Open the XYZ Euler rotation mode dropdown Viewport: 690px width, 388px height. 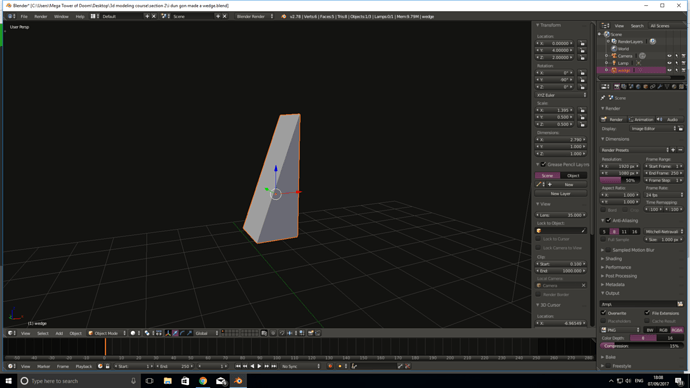point(561,95)
